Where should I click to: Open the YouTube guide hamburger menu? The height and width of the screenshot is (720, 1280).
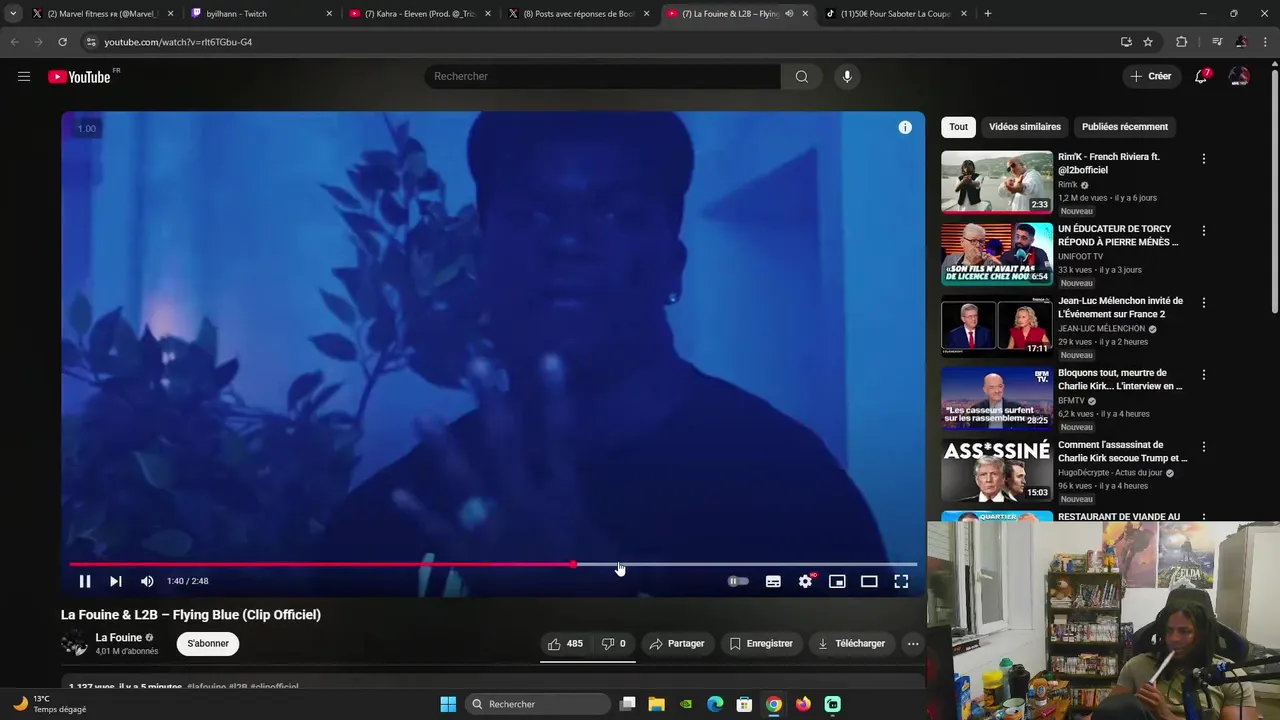(x=24, y=76)
